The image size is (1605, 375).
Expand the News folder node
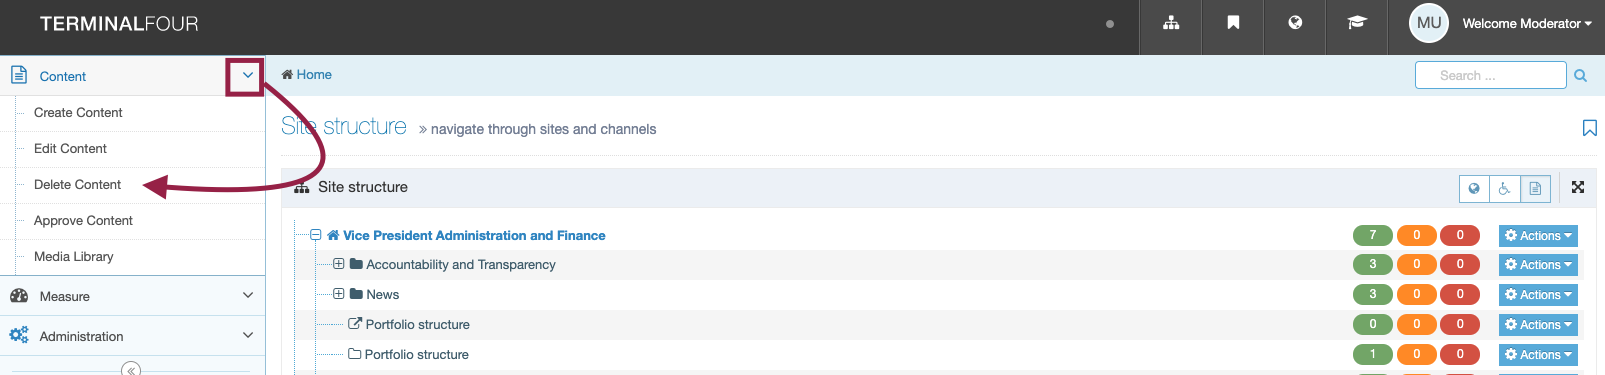(x=339, y=294)
